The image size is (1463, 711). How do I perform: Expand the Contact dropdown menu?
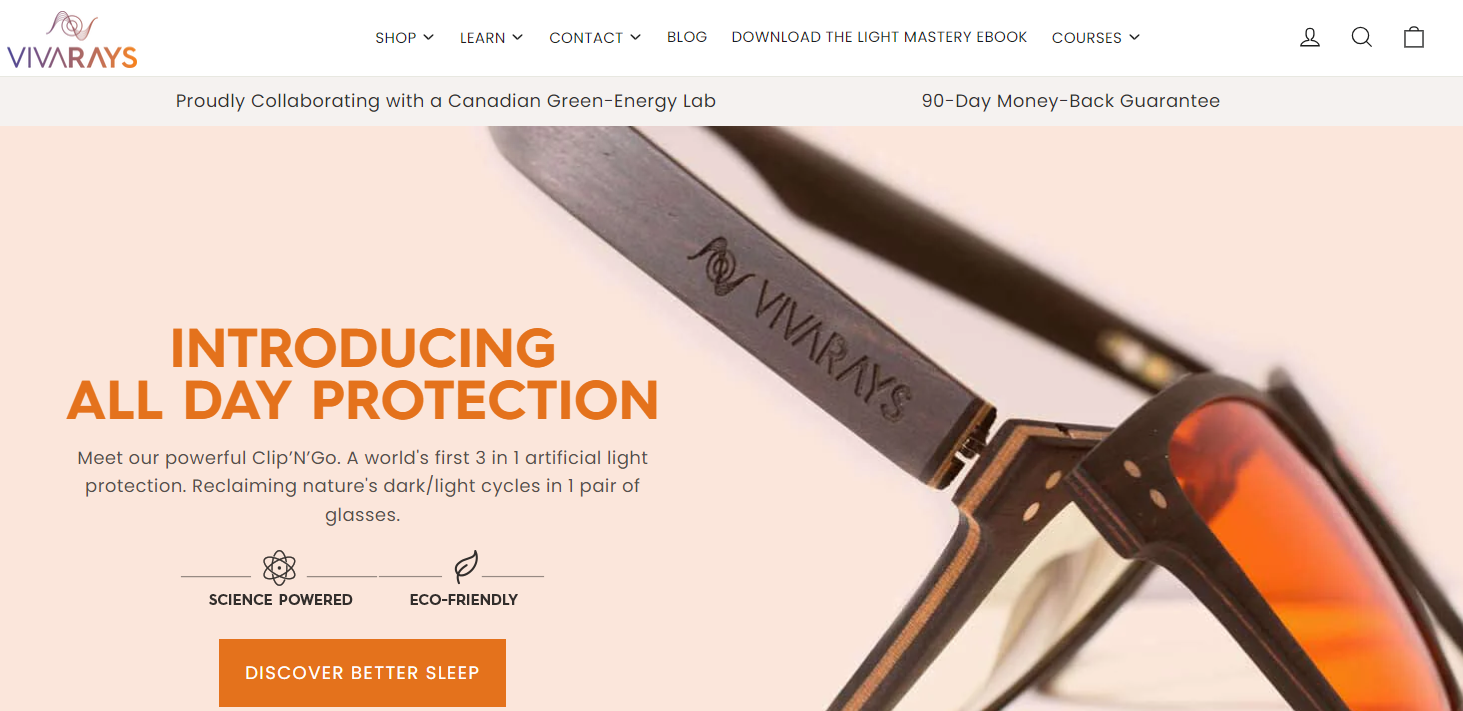[595, 38]
